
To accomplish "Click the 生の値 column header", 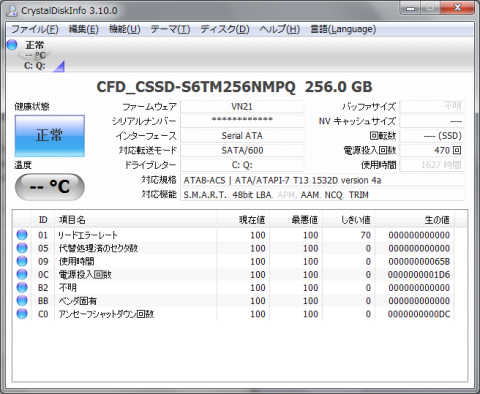I will pos(415,220).
